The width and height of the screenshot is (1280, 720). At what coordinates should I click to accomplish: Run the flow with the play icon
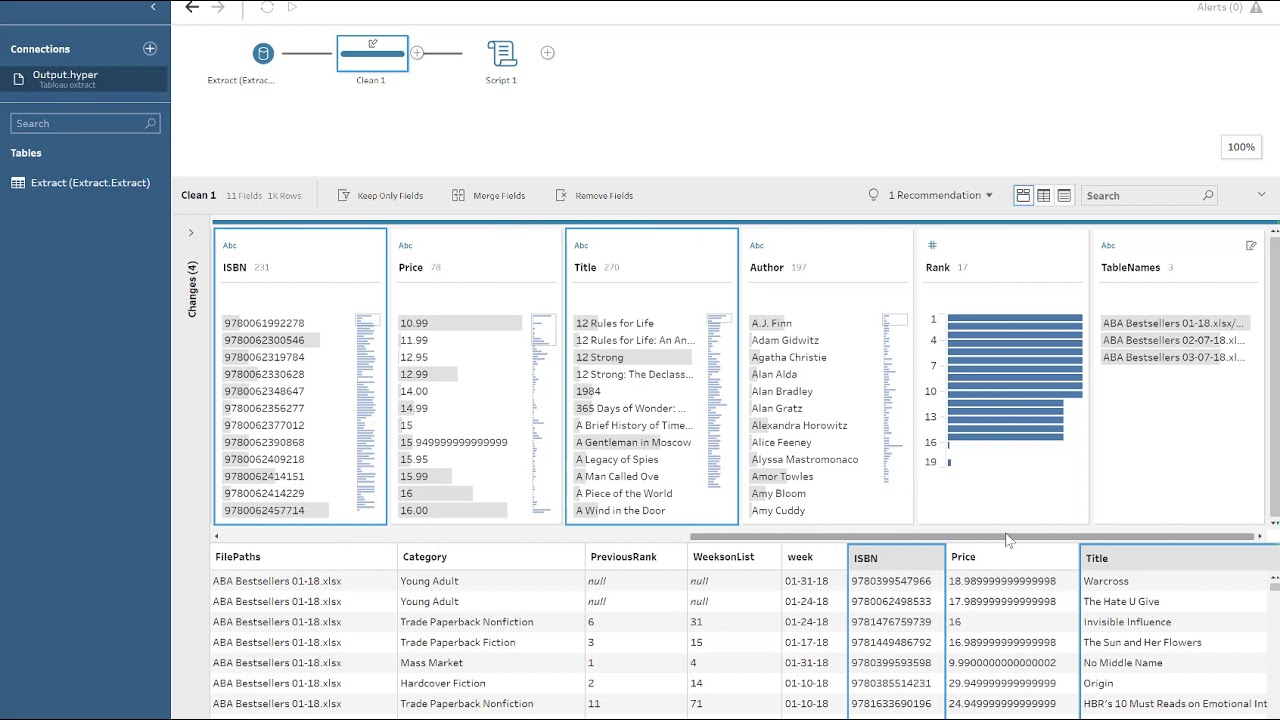292,7
